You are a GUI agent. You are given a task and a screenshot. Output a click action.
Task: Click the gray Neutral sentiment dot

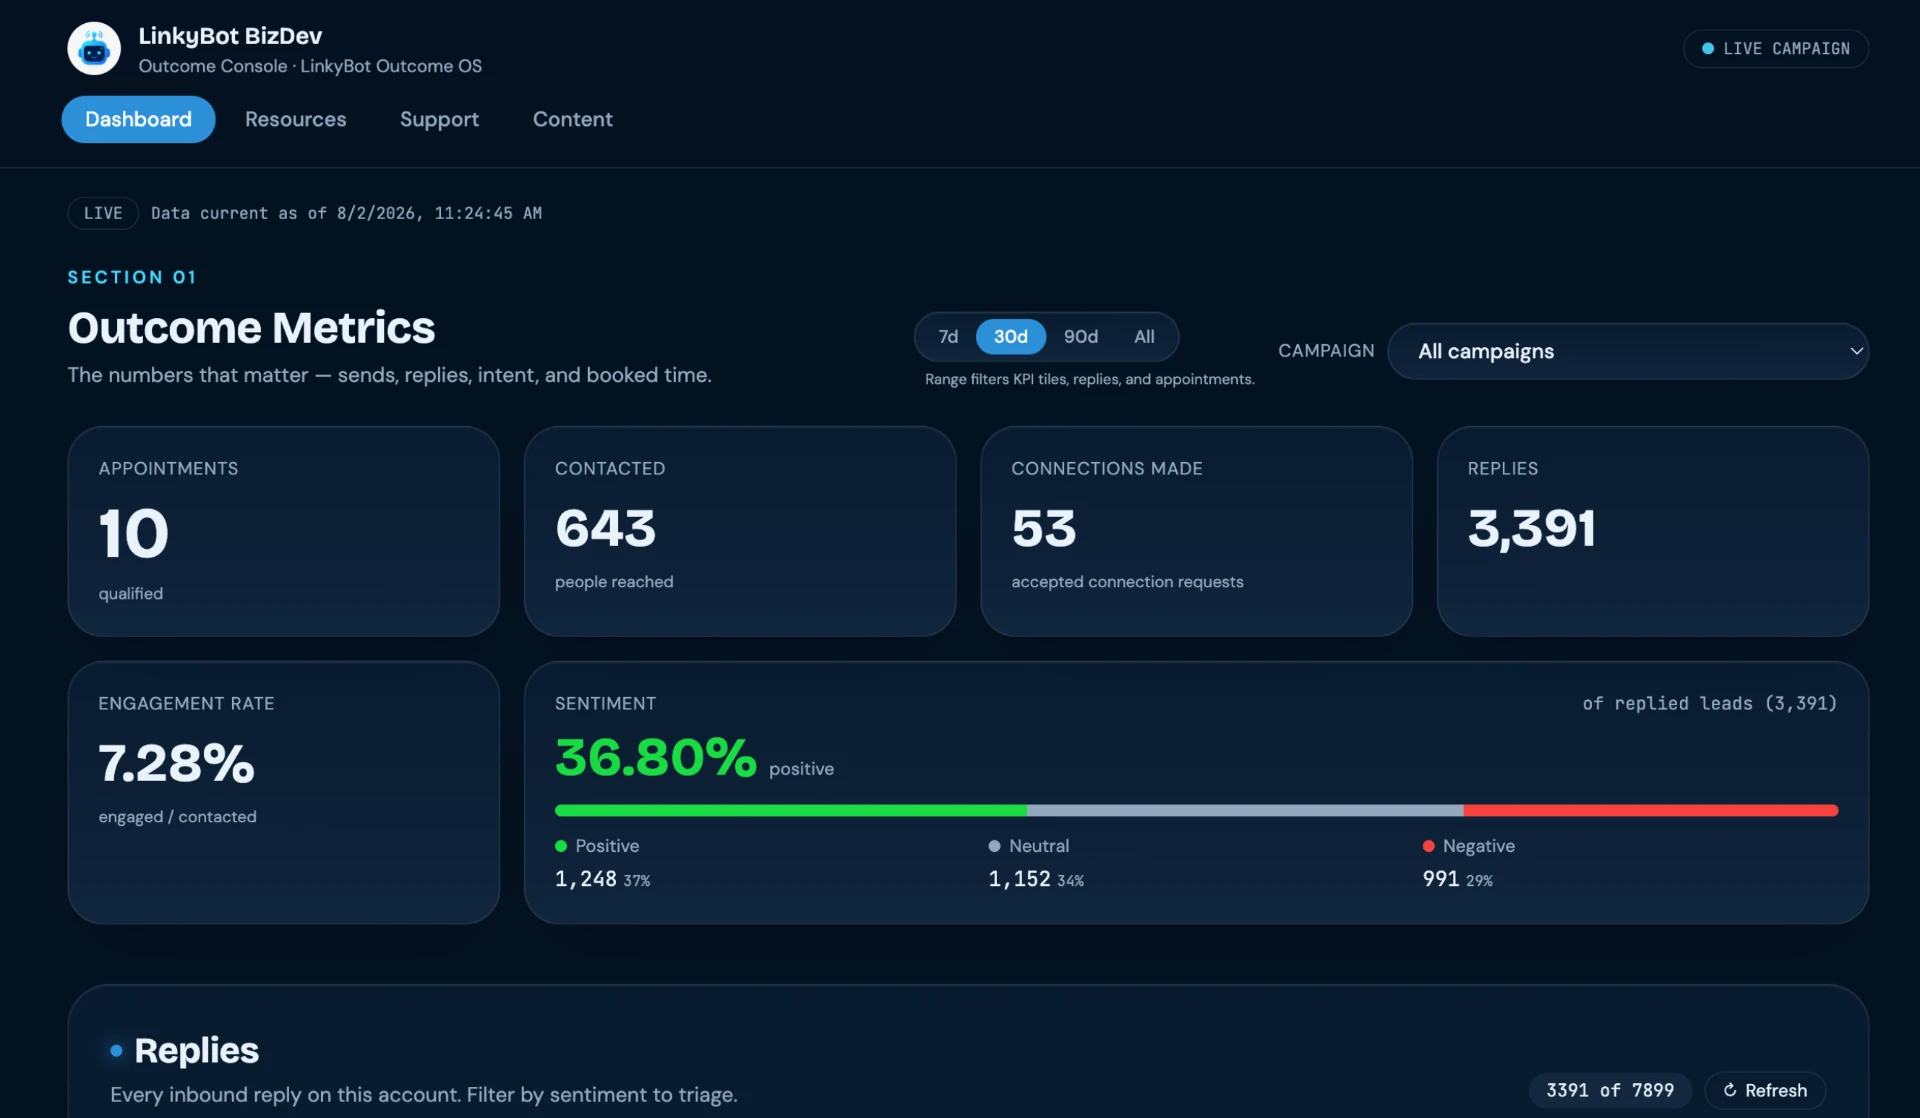[994, 846]
